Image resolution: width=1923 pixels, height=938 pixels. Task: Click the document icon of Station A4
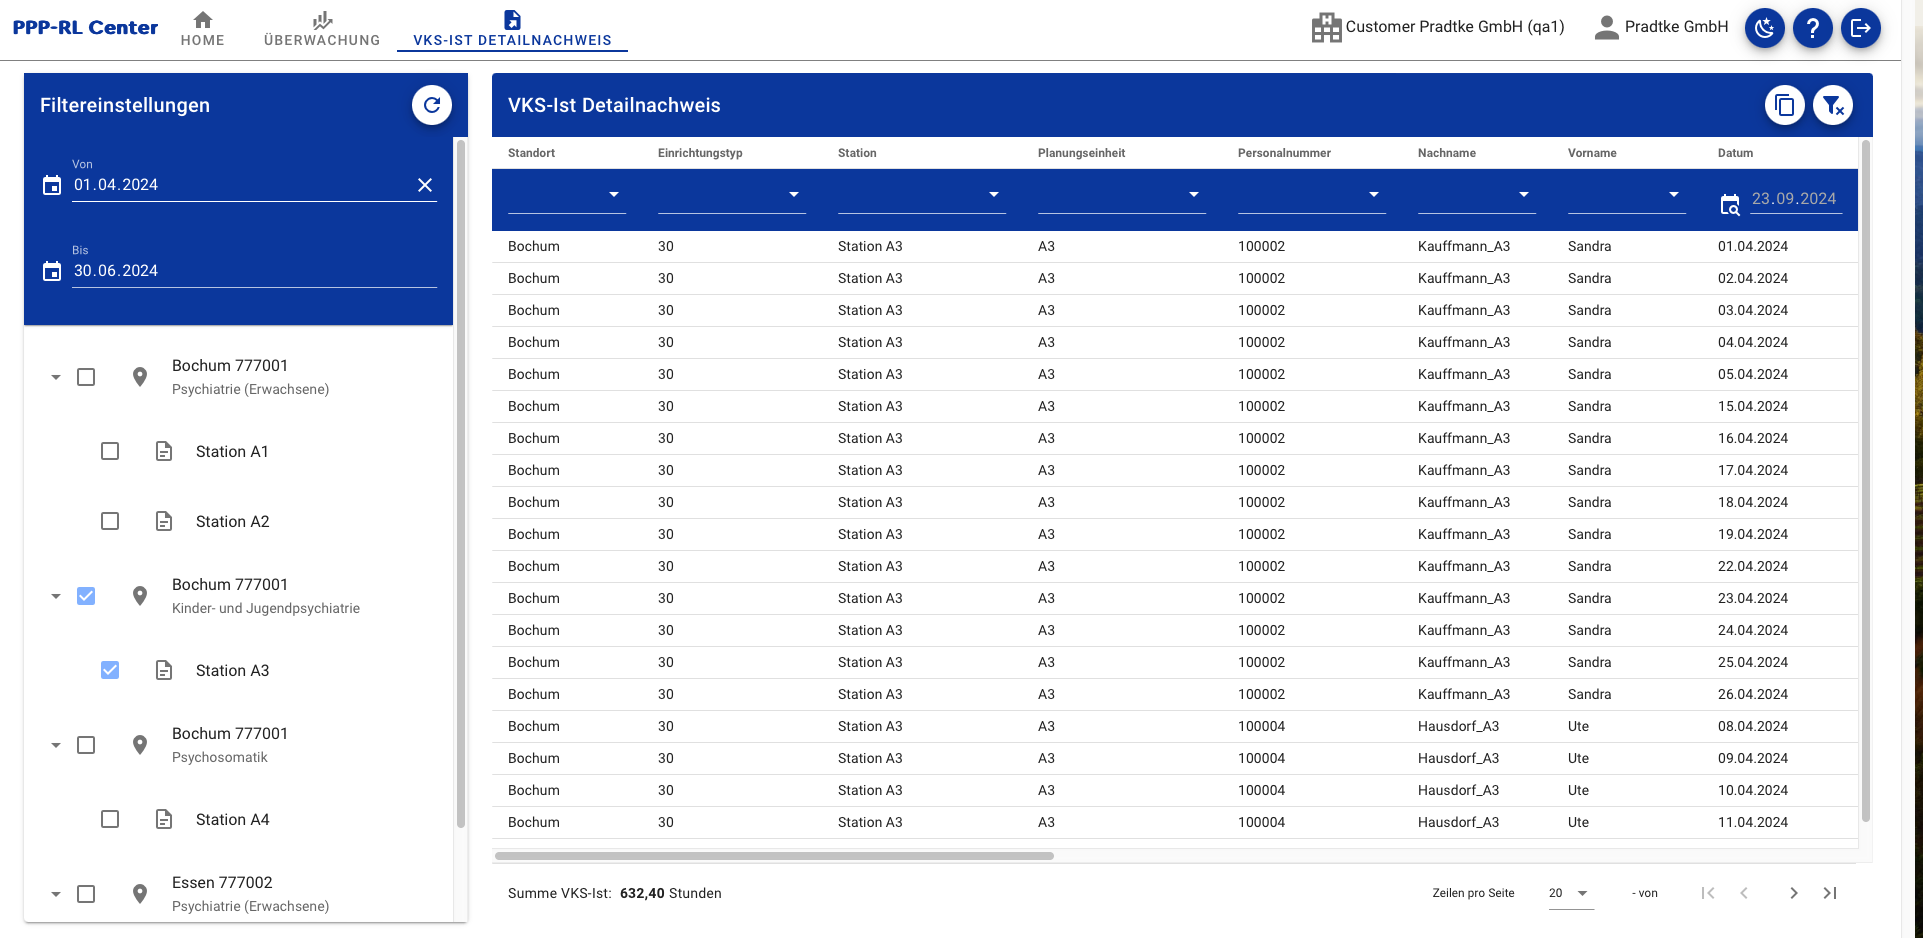[164, 819]
